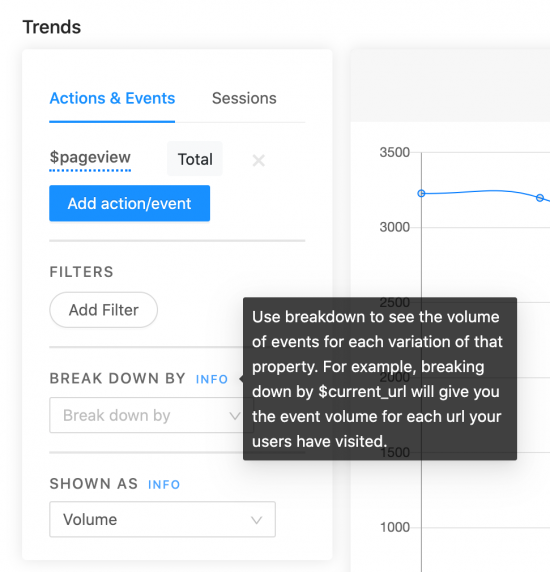Image resolution: width=550 pixels, height=572 pixels.
Task: Click the breakdown tooltip text box
Action: pos(380,379)
